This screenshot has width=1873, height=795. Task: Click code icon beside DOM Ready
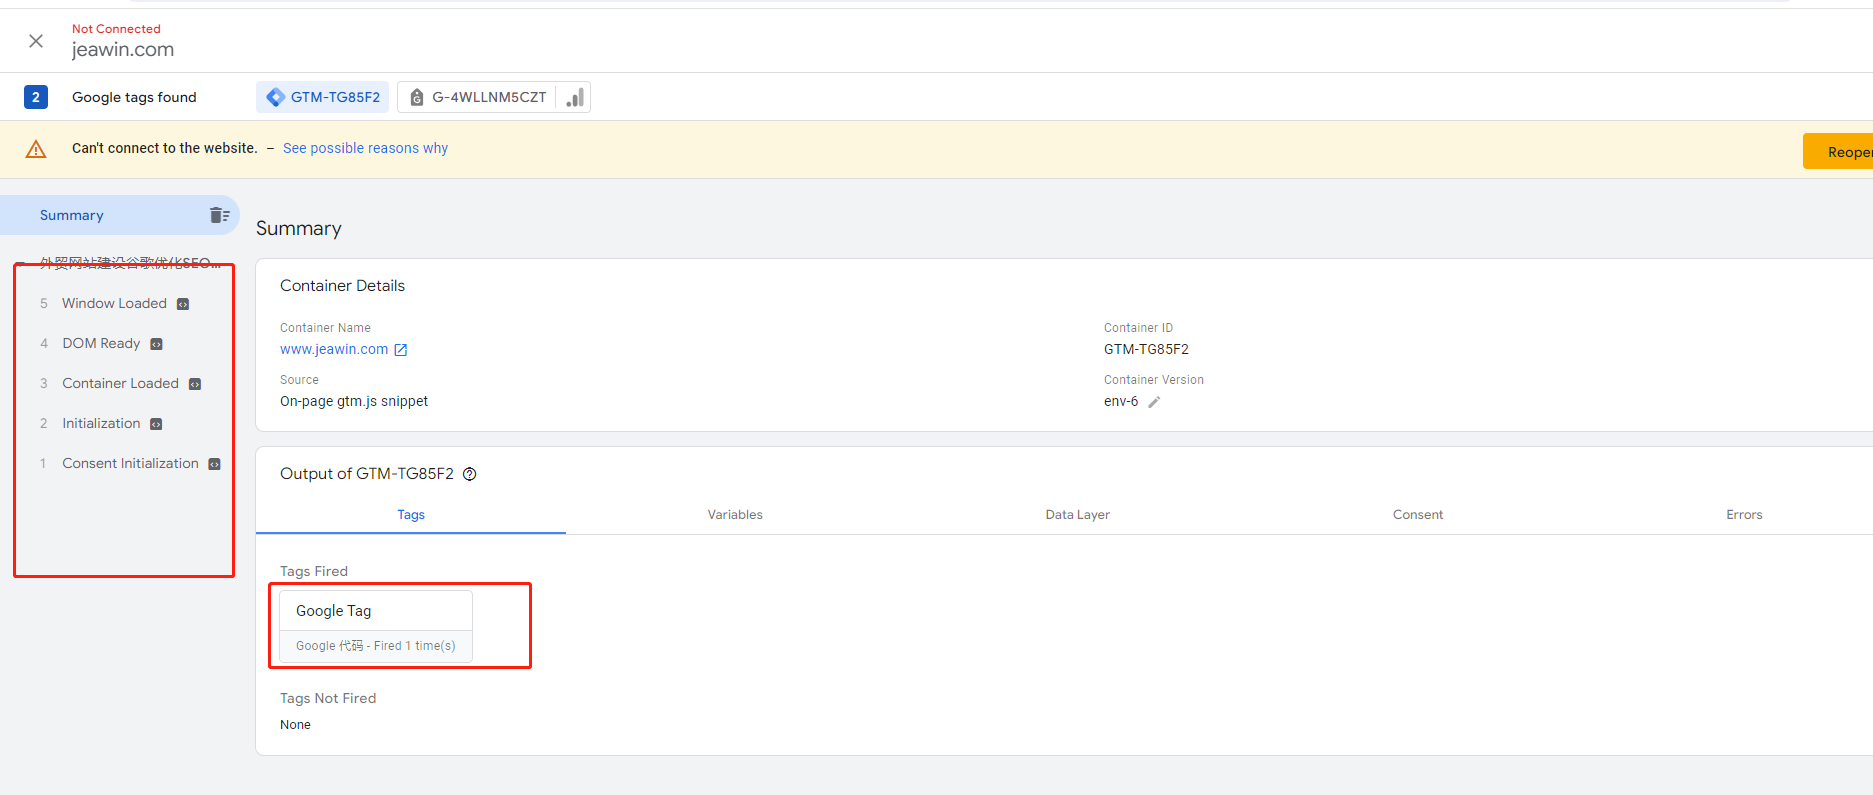156,344
